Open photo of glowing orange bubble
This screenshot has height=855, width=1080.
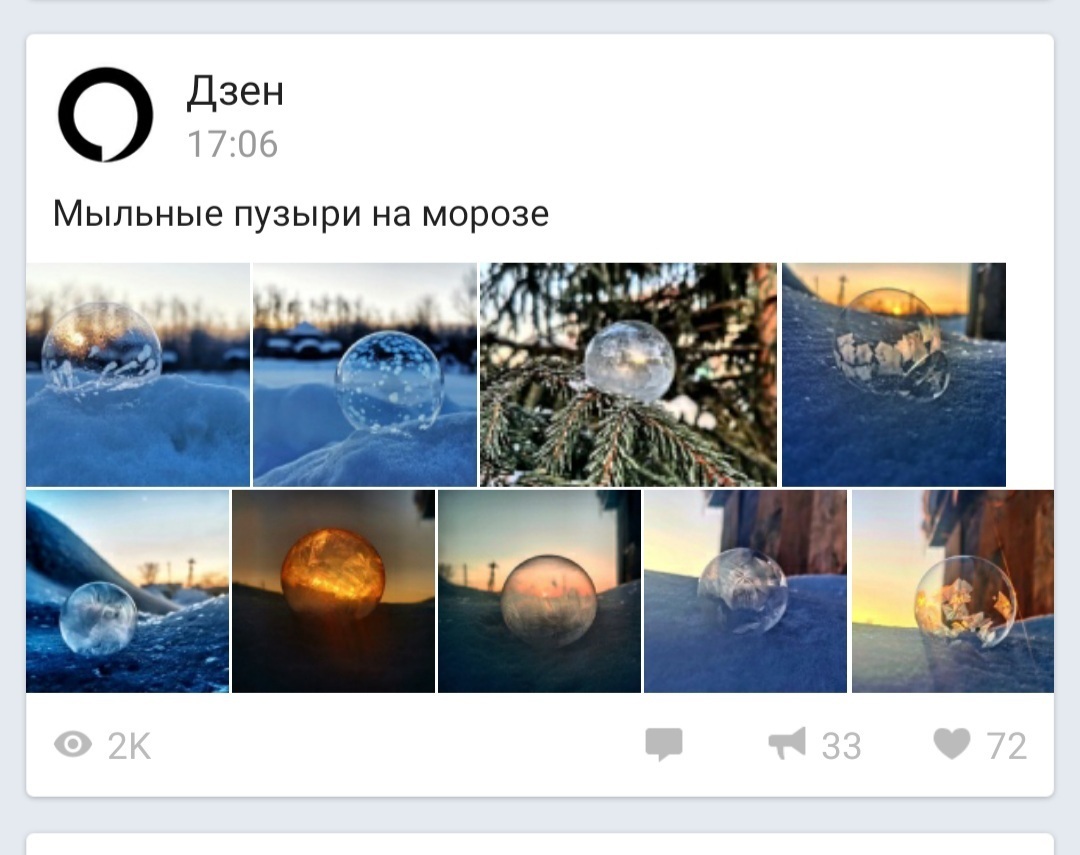[333, 591]
